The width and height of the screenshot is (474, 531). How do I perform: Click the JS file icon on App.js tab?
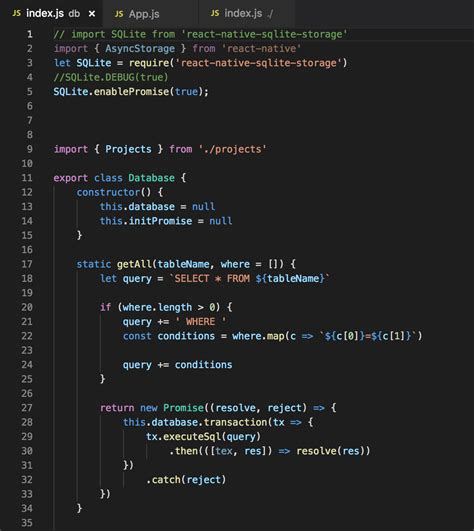tap(119, 14)
